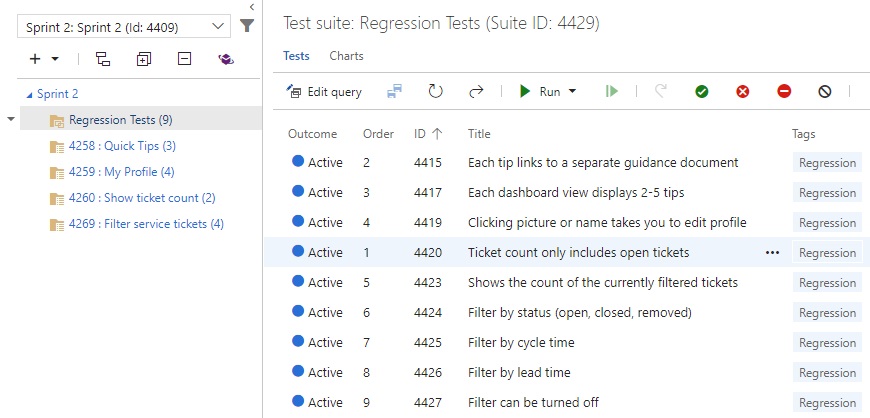Click the Edit query button
The height and width of the screenshot is (418, 870).
coord(325,92)
